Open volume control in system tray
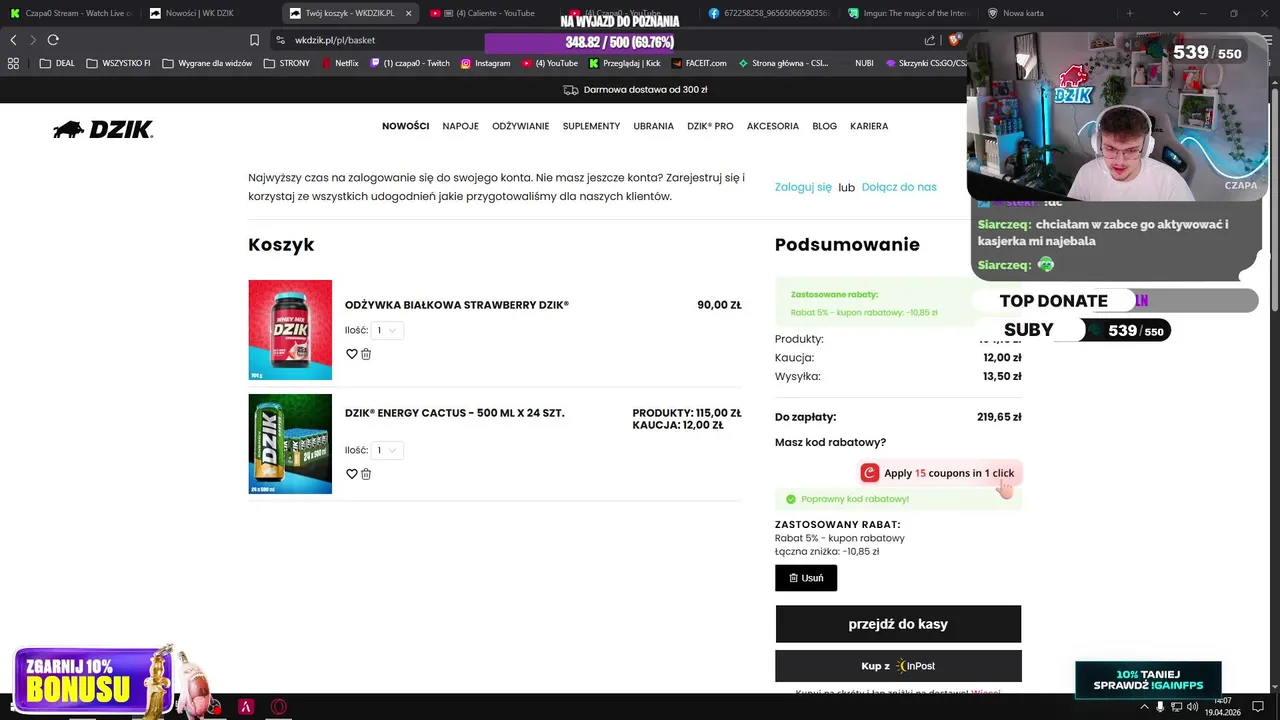The width and height of the screenshot is (1280, 720). pos(1192,707)
